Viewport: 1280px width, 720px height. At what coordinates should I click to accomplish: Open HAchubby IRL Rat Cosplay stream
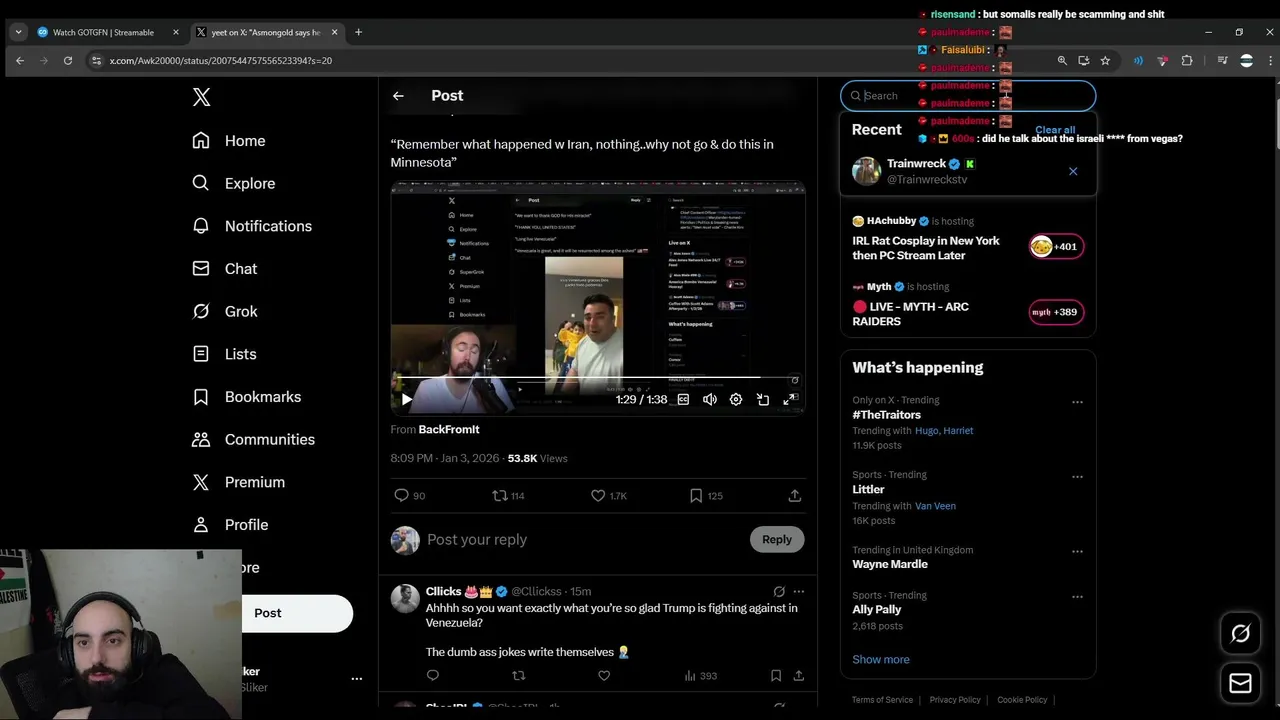coord(968,240)
